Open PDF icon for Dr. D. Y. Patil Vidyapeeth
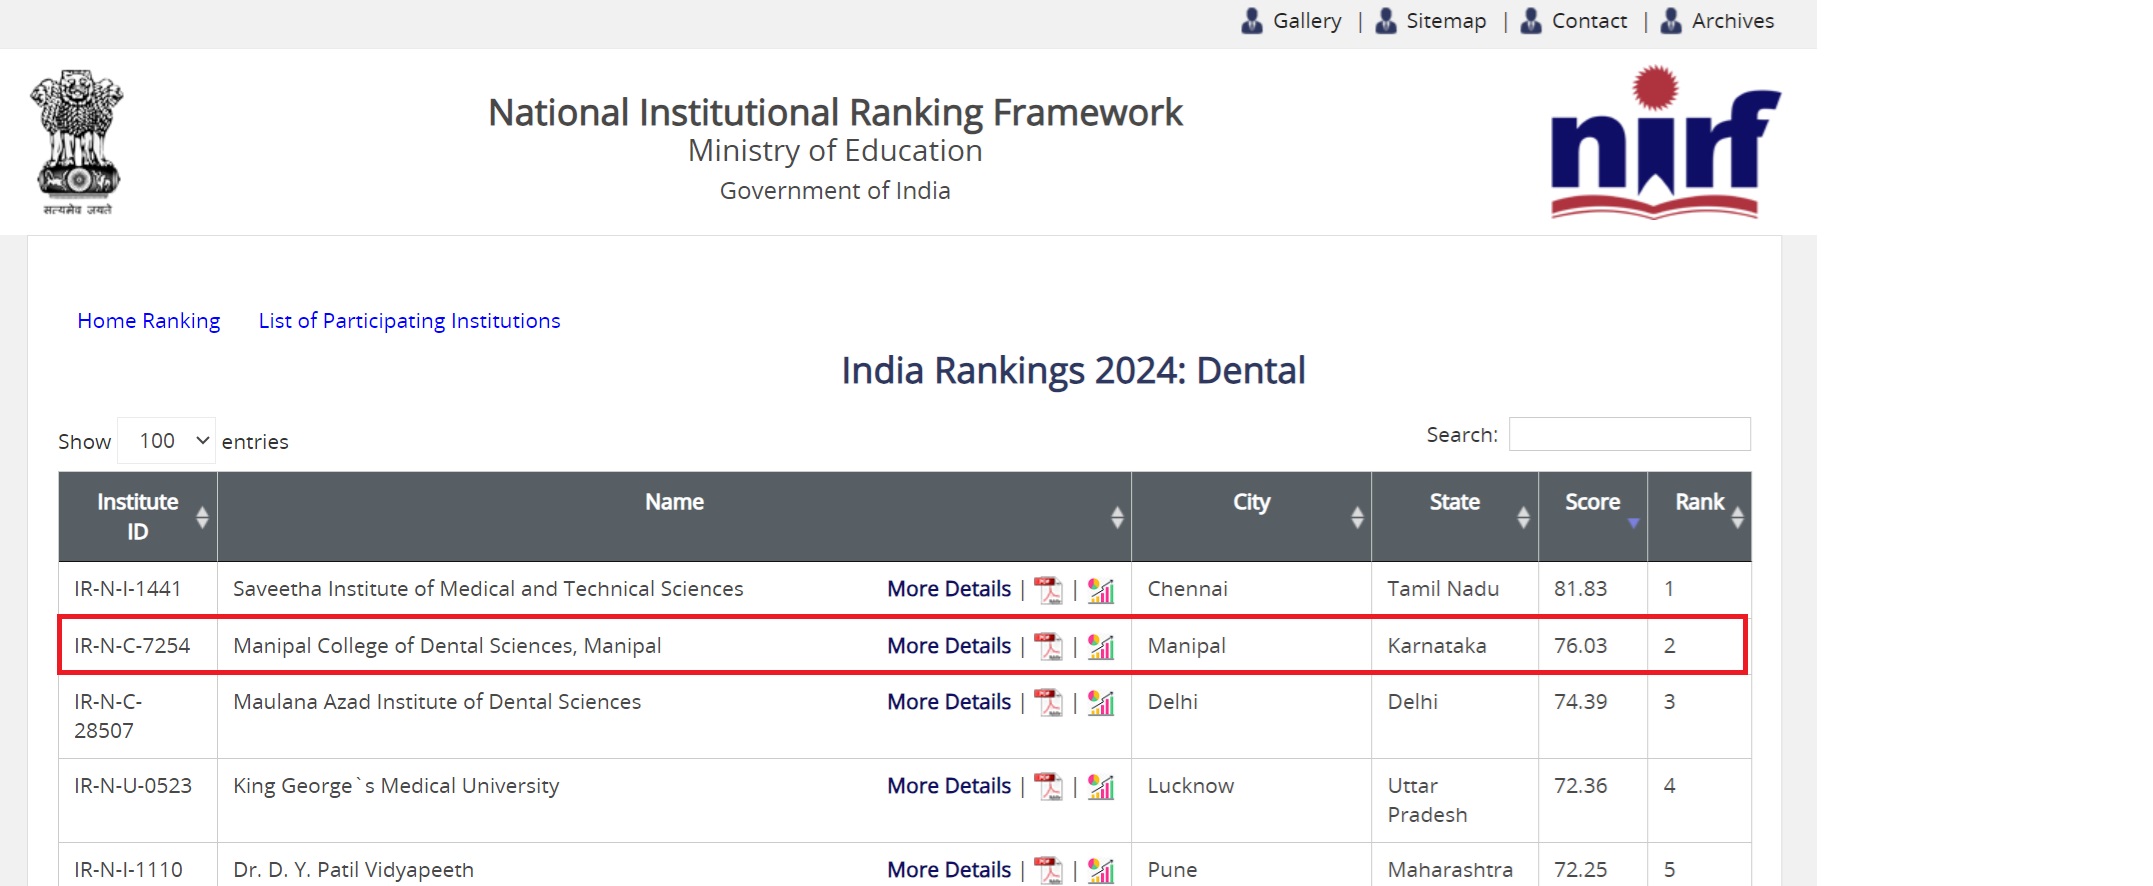Viewport: 2153px width, 886px height. pos(1048,870)
